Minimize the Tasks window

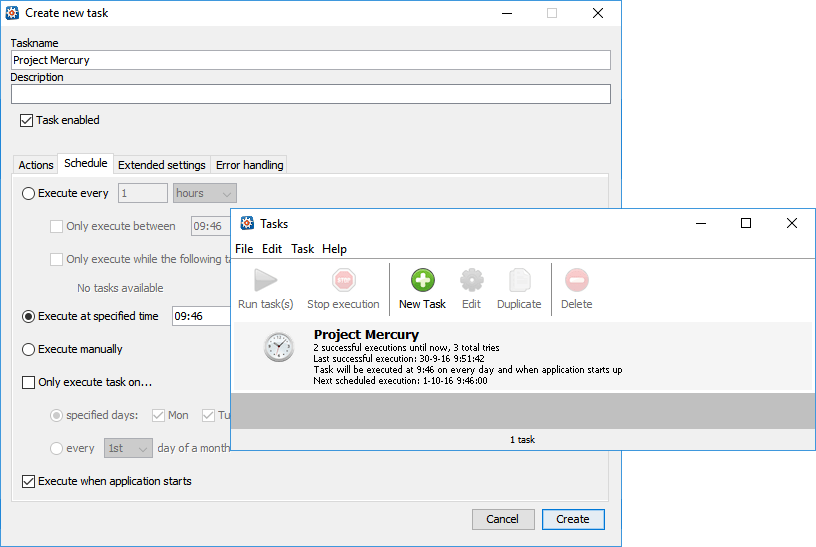(x=701, y=223)
